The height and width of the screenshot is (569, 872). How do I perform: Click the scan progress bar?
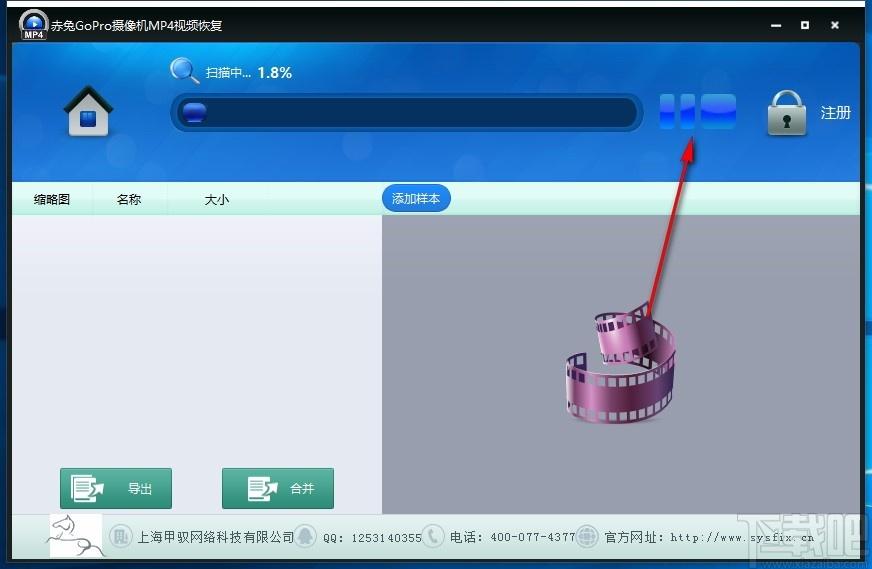tap(407, 112)
